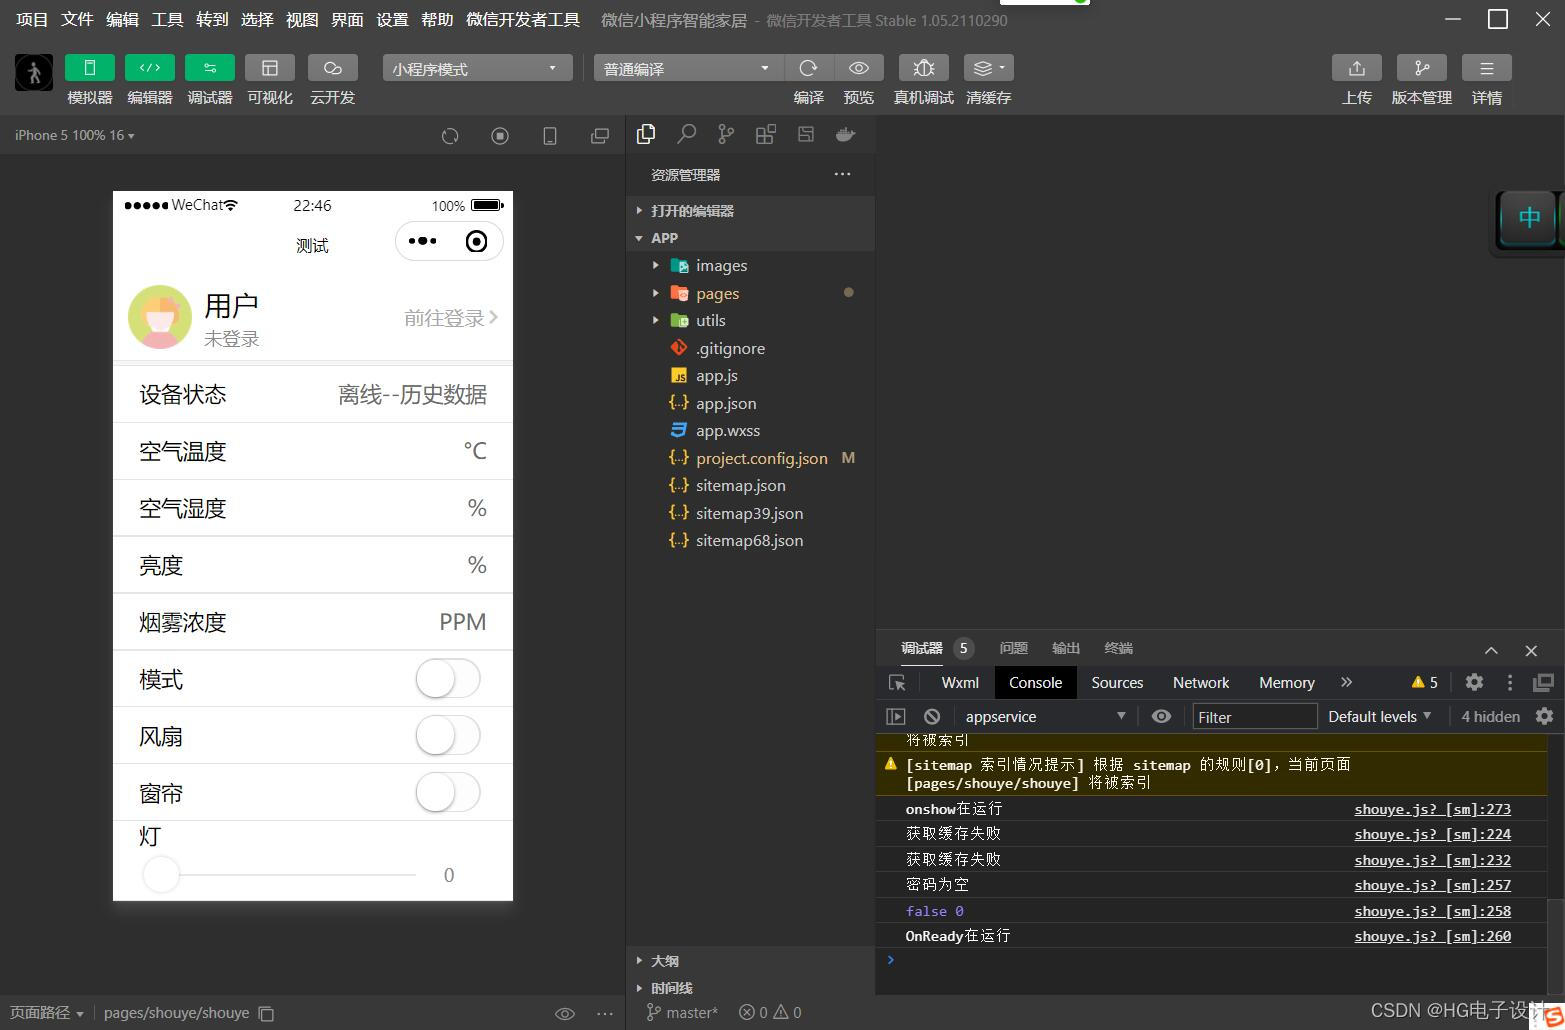Switch to the Sources tab

pos(1117,682)
